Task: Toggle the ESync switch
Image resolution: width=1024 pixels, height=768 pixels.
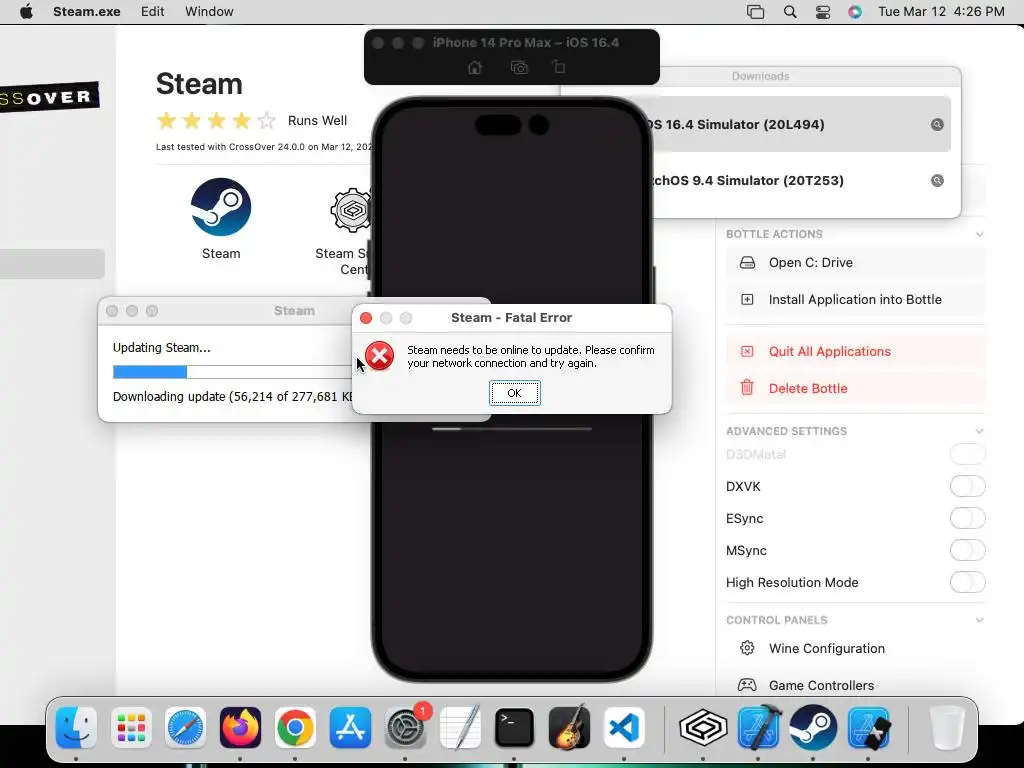Action: pos(967,518)
